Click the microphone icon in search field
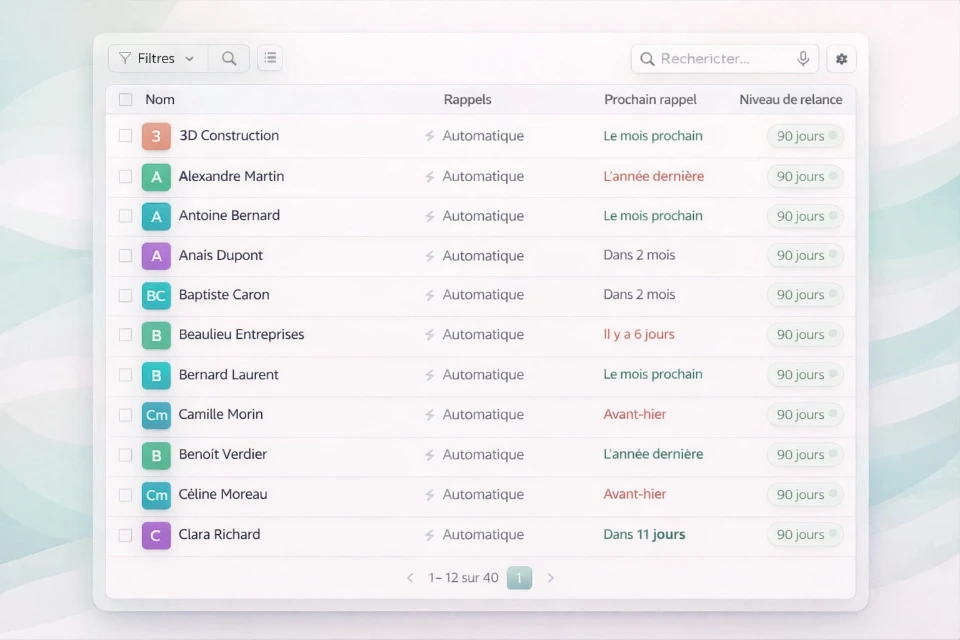Screen dimensions: 960x640 pyautogui.click(x=803, y=59)
